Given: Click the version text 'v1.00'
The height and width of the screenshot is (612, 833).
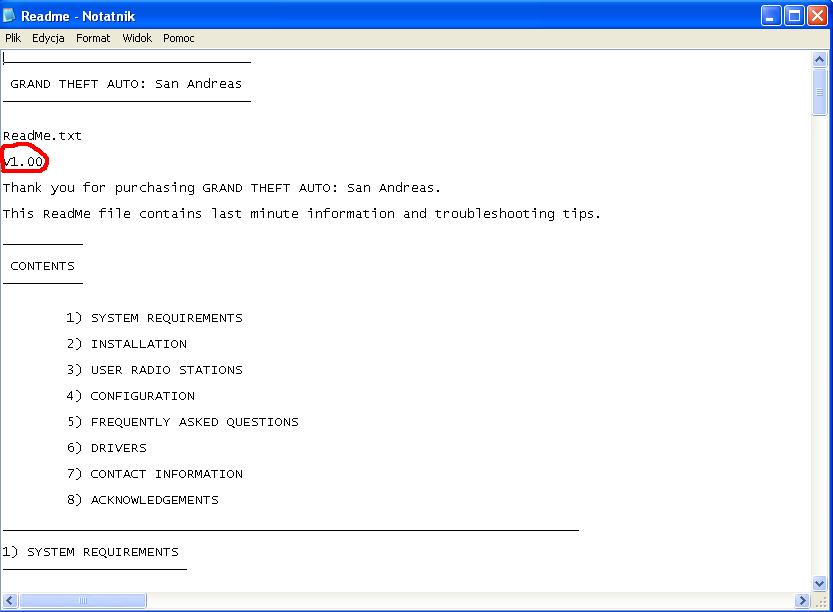Looking at the screenshot, I should (x=23, y=162).
